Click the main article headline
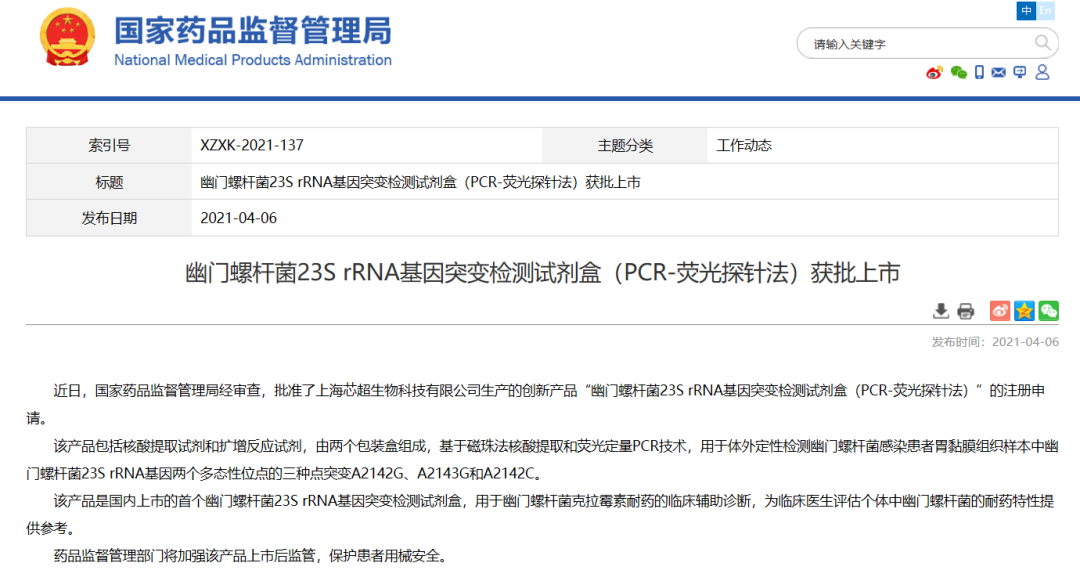1080x581 pixels. click(542, 273)
